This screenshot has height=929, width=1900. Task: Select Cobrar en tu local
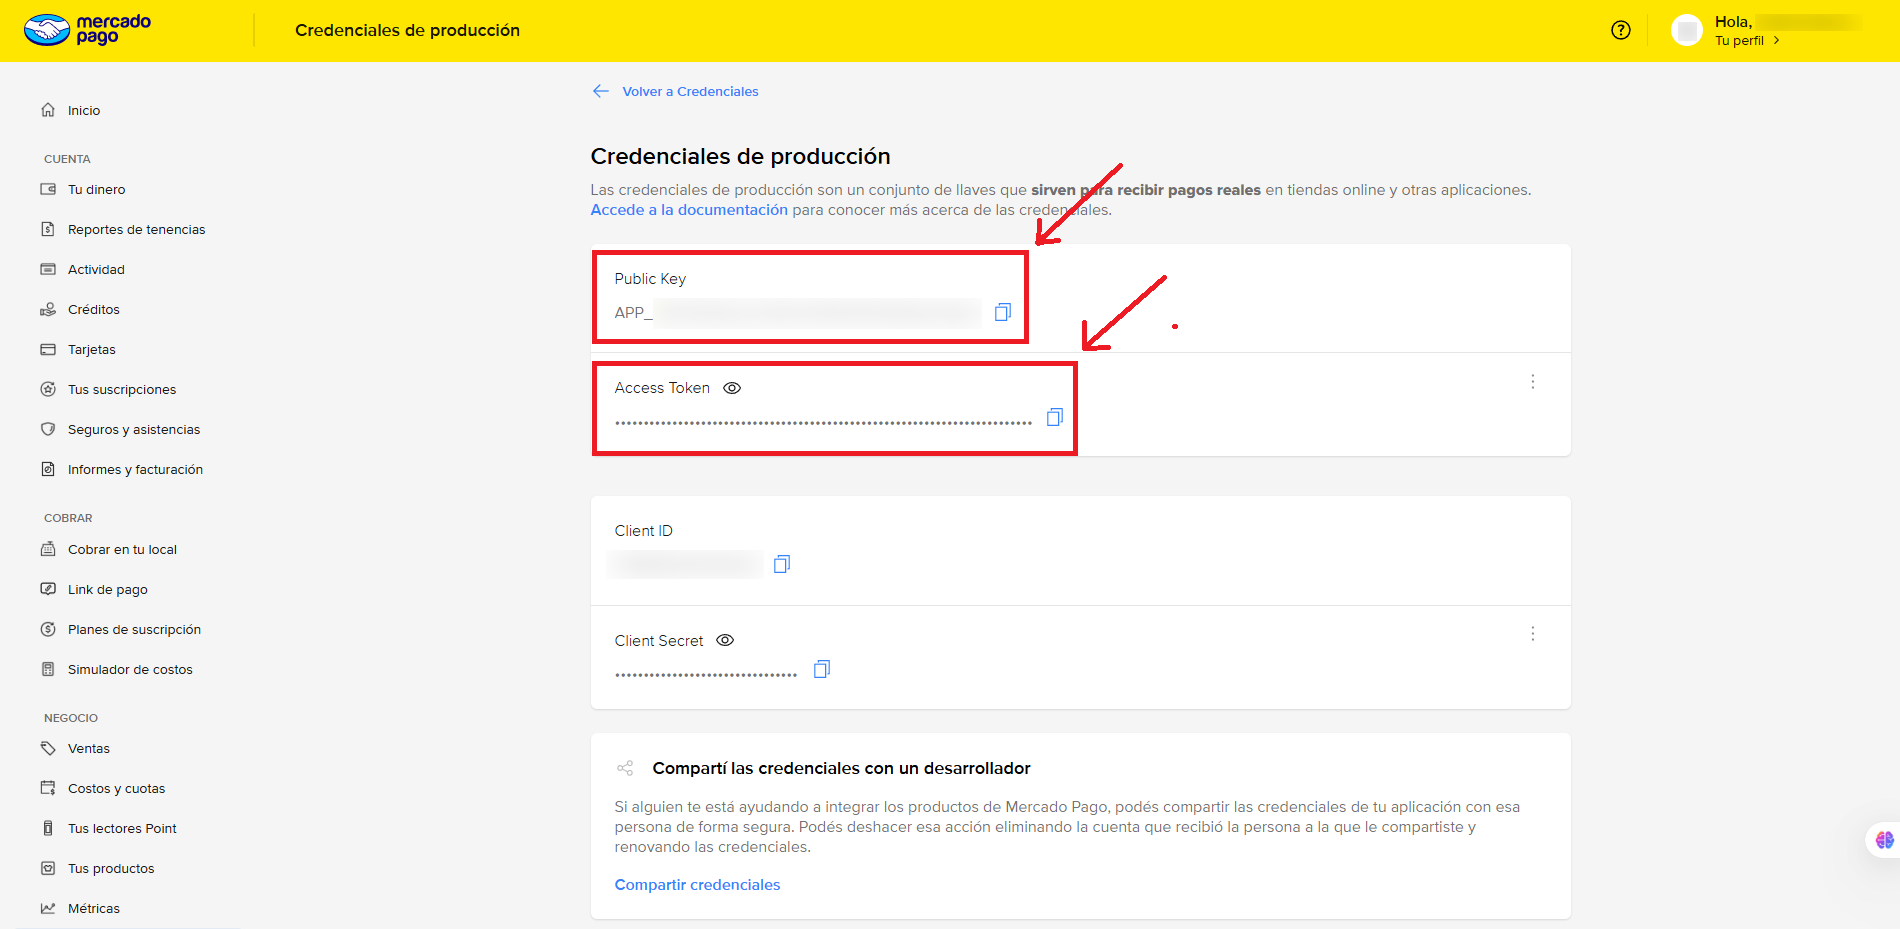pyautogui.click(x=122, y=550)
